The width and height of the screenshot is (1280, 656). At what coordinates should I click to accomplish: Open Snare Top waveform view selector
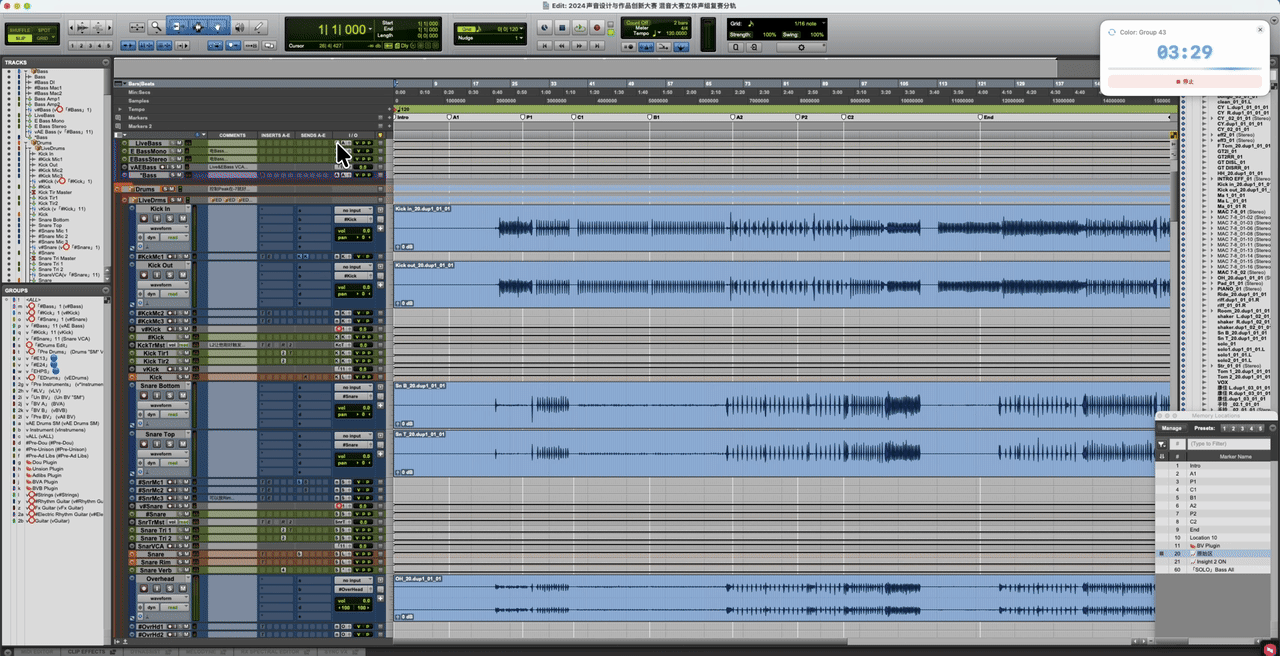click(x=163, y=454)
